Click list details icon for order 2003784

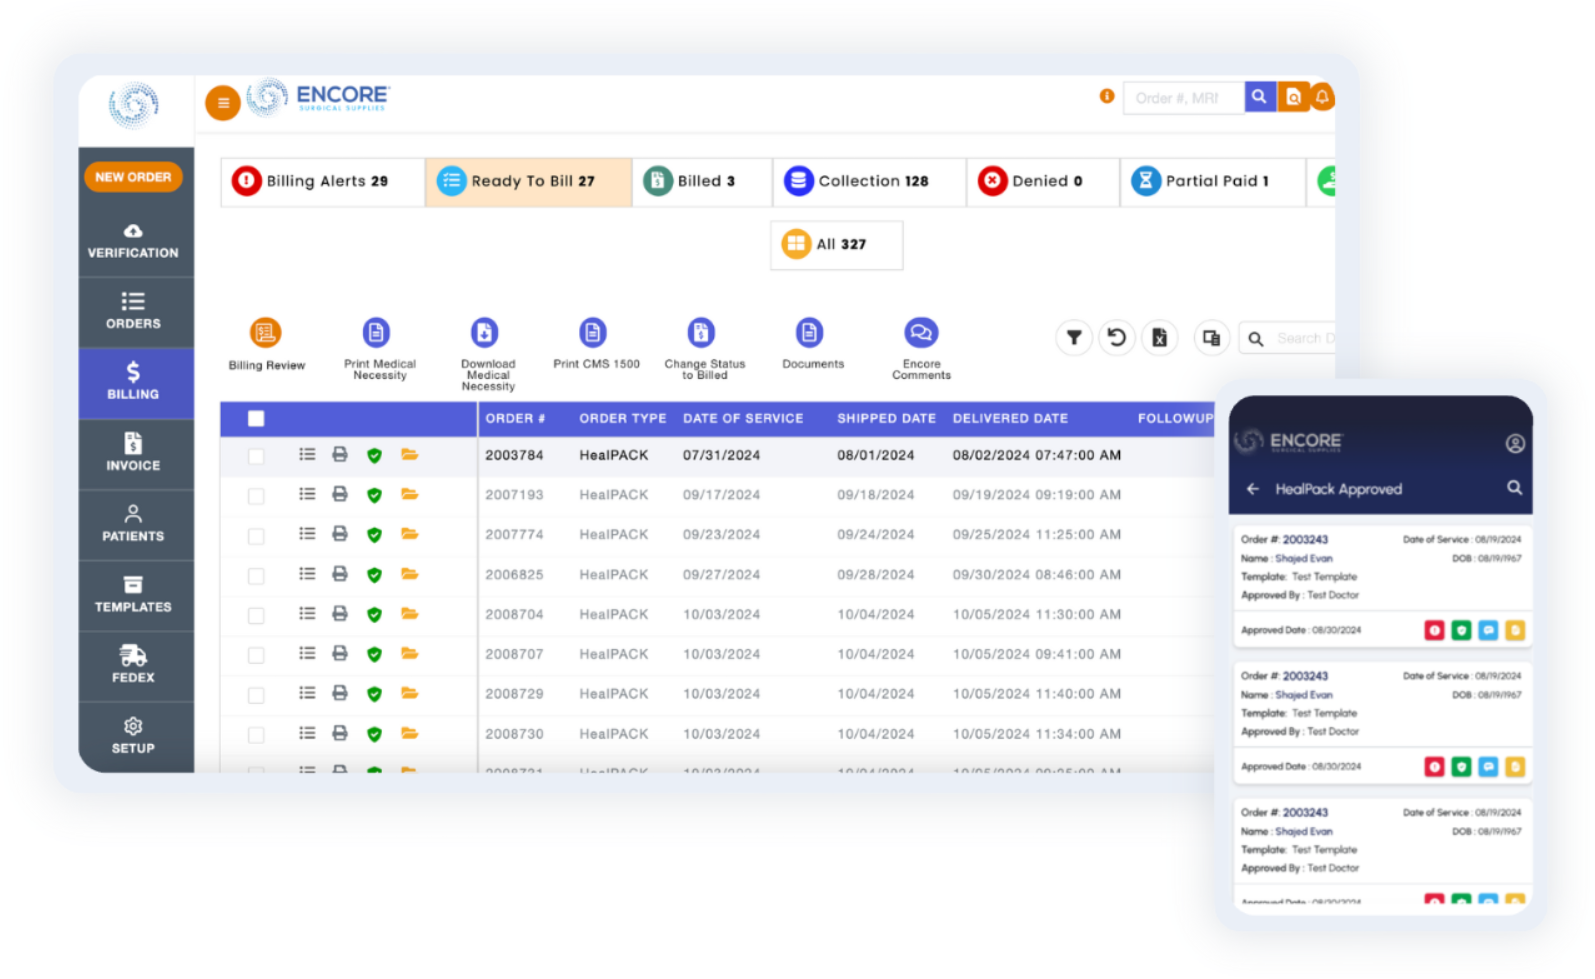(307, 455)
